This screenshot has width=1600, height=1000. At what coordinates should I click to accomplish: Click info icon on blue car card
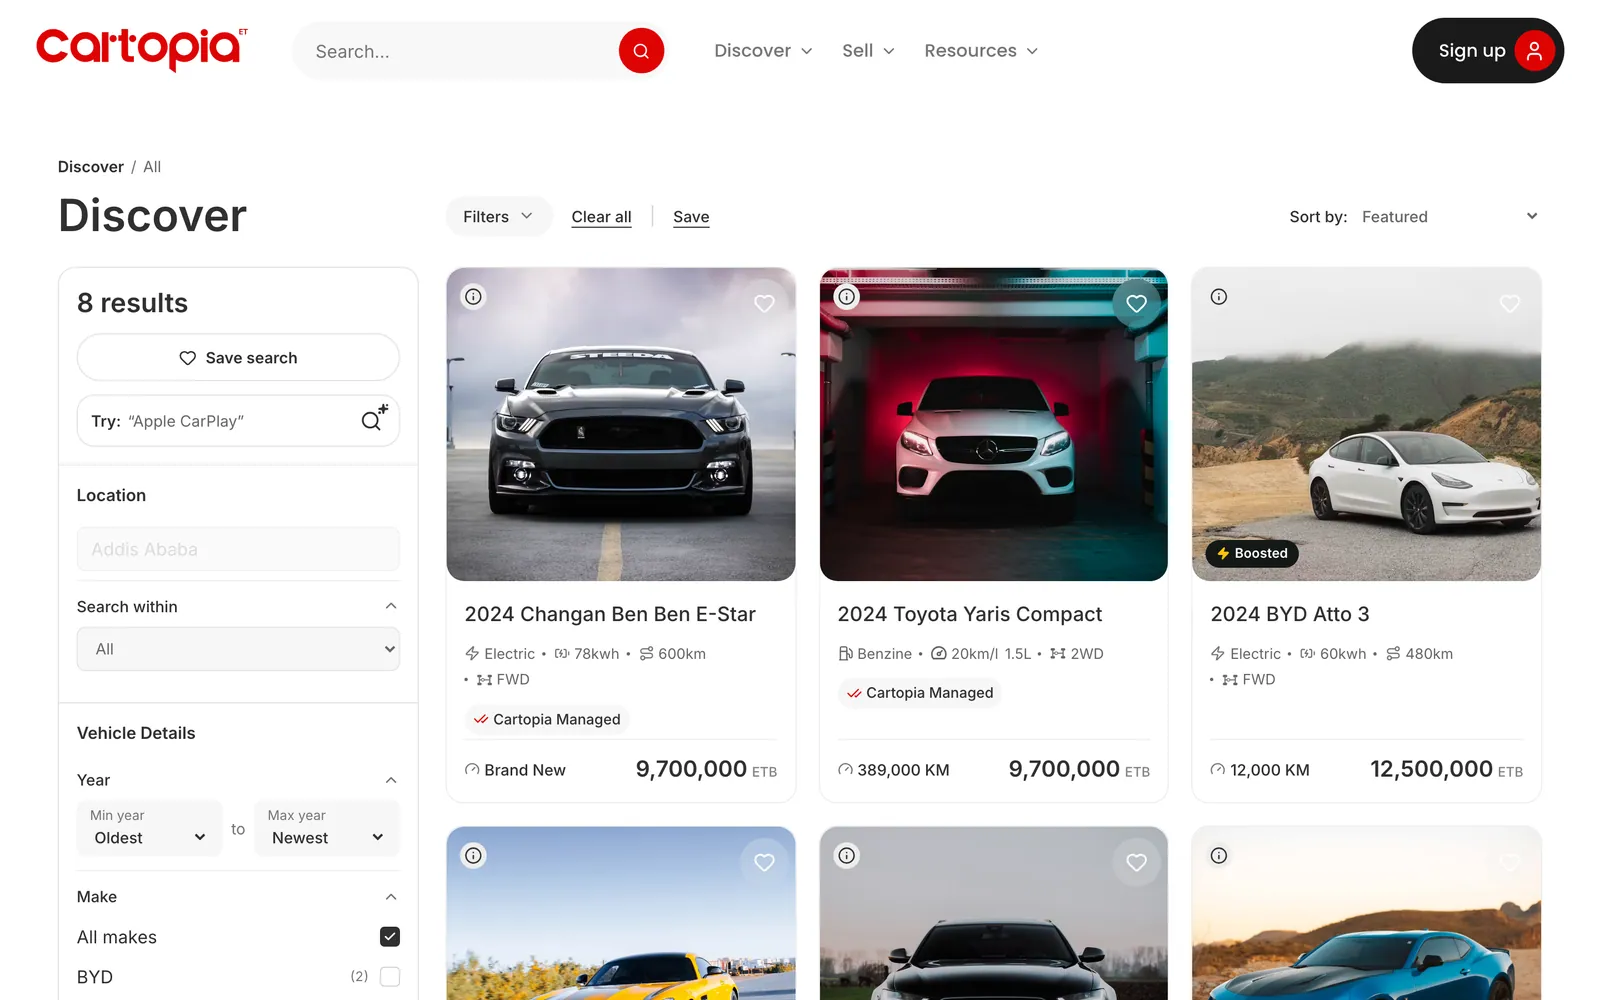[1219, 856]
